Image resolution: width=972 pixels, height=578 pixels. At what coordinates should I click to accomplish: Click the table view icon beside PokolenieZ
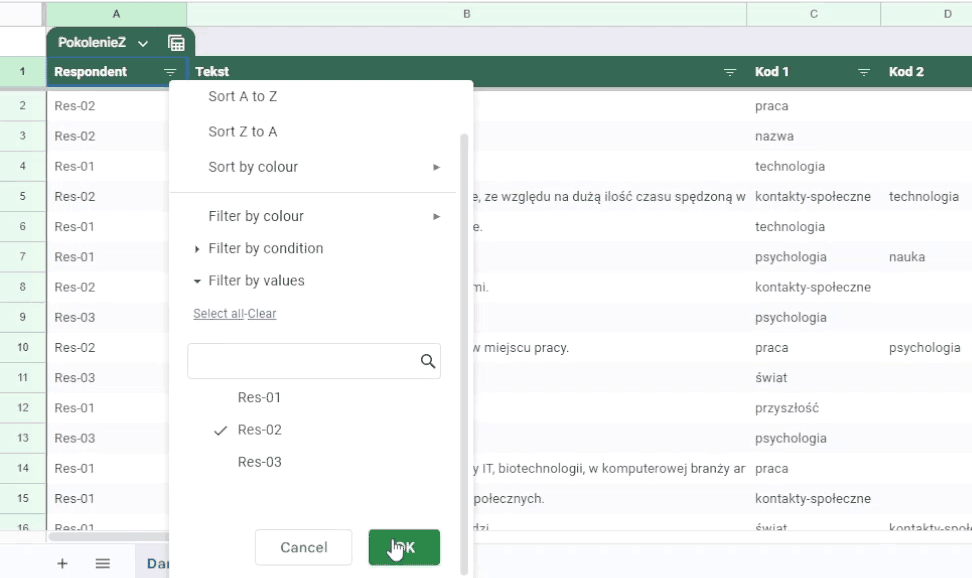point(176,43)
